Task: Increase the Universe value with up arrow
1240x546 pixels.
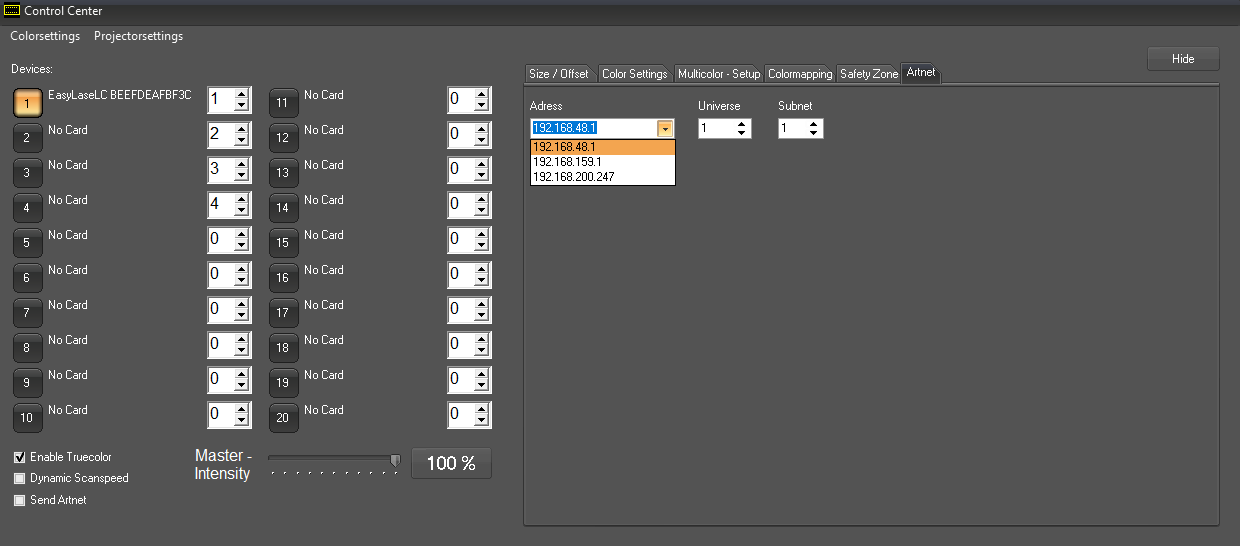Action: [741, 124]
